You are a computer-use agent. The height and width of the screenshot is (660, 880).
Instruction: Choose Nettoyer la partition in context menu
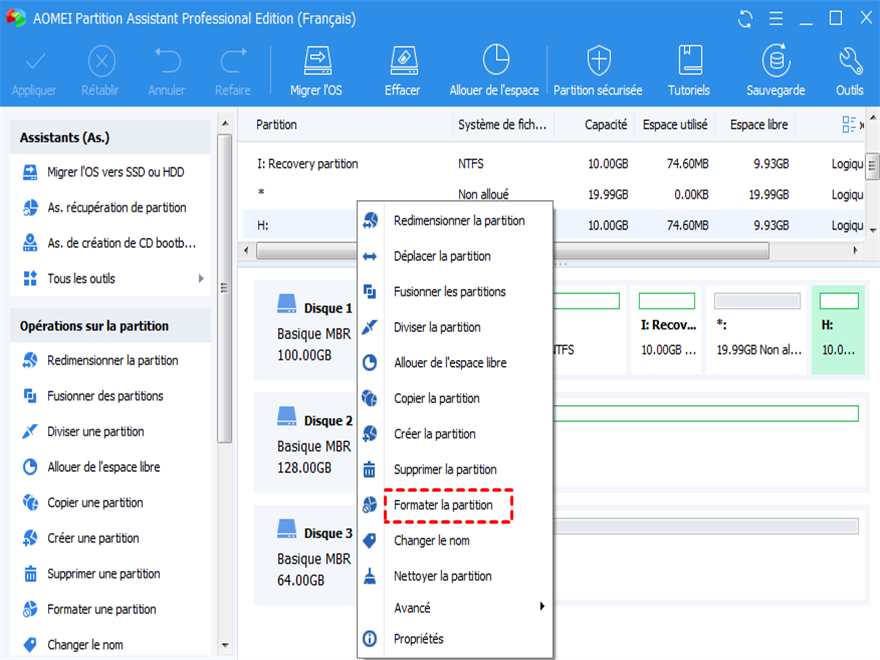pos(455,576)
